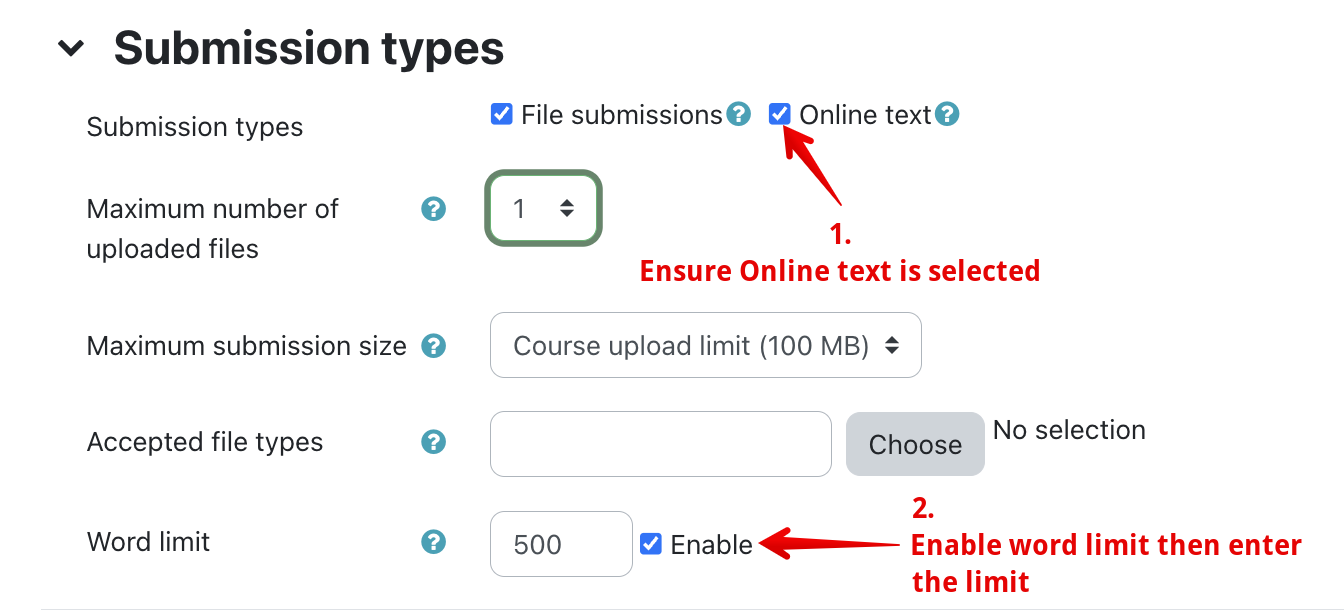Open the maximum uploaded files number dropdown
Image resolution: width=1344 pixels, height=612 pixels.
(x=544, y=208)
